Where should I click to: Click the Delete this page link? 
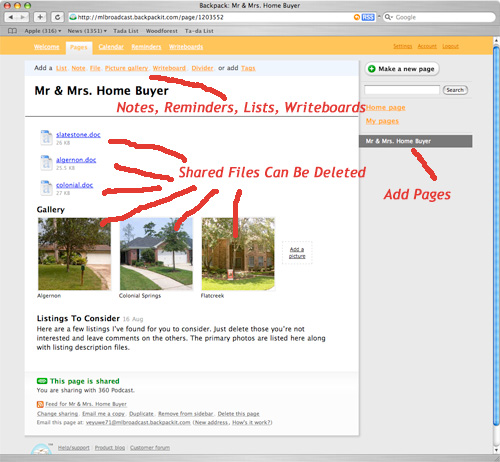[x=238, y=413]
